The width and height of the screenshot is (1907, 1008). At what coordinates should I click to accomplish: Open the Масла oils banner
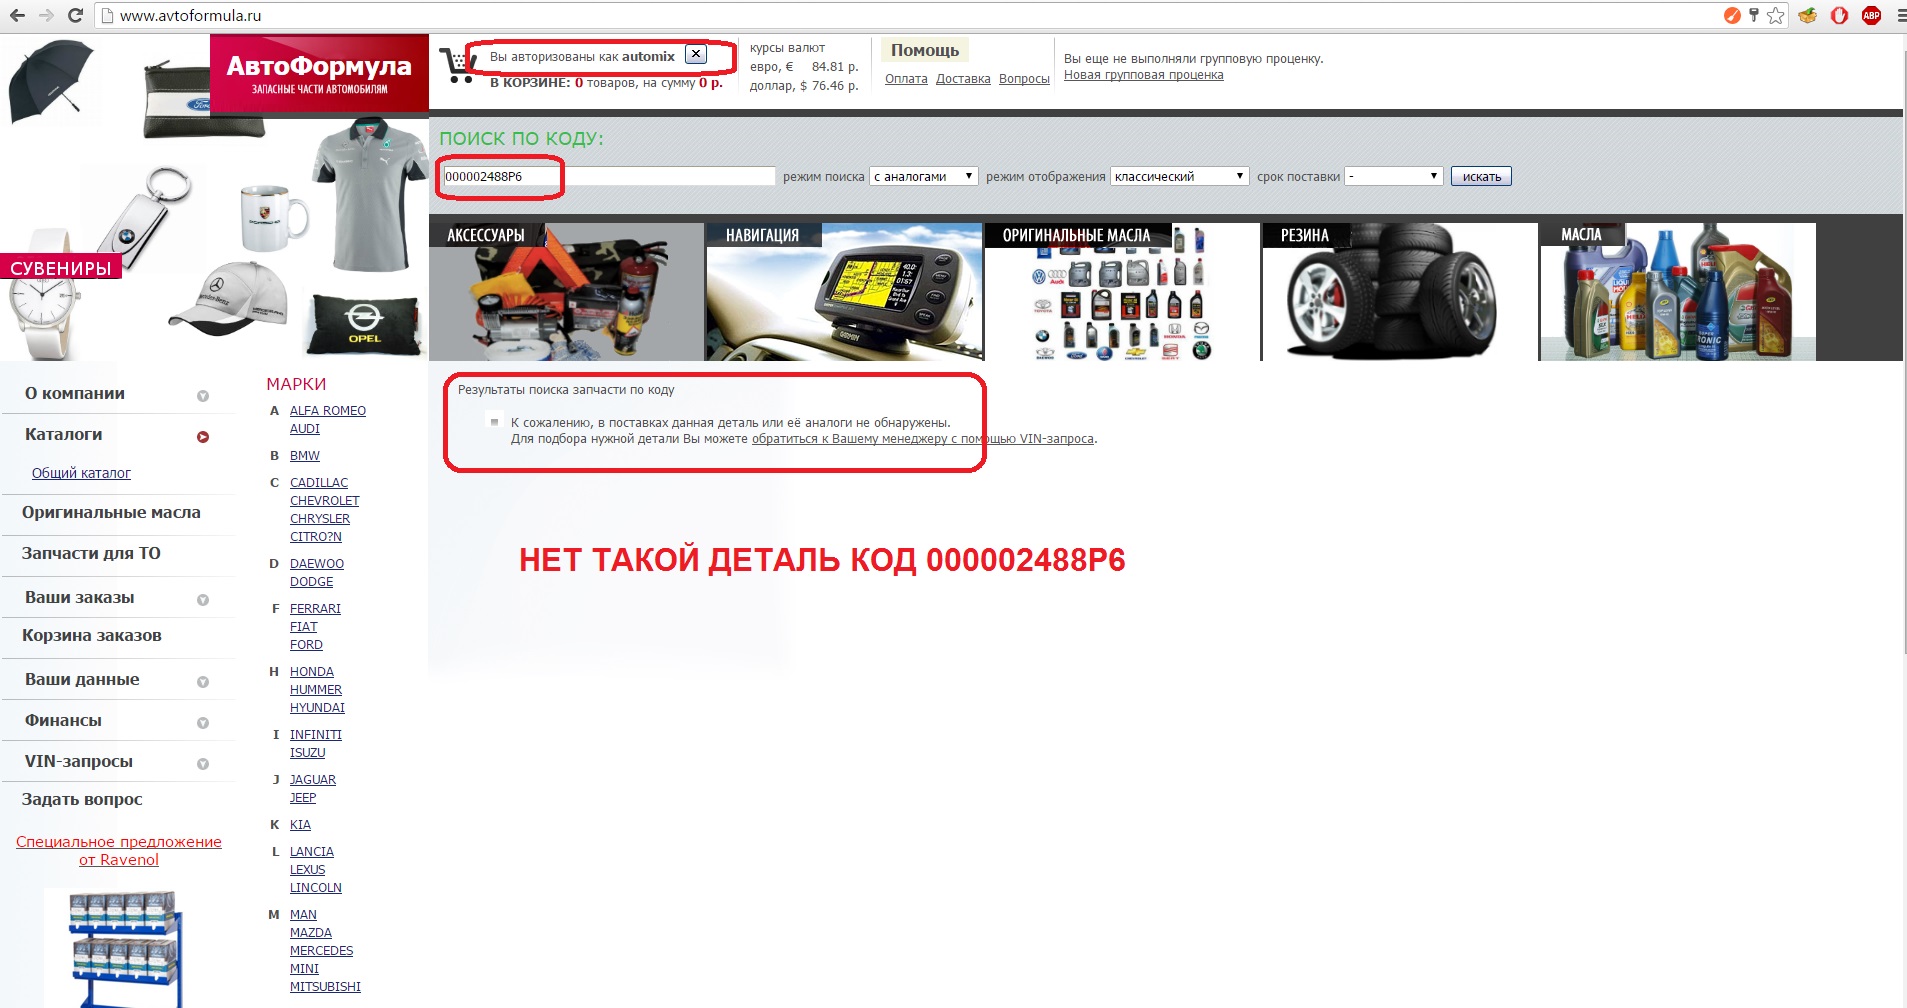click(1677, 291)
